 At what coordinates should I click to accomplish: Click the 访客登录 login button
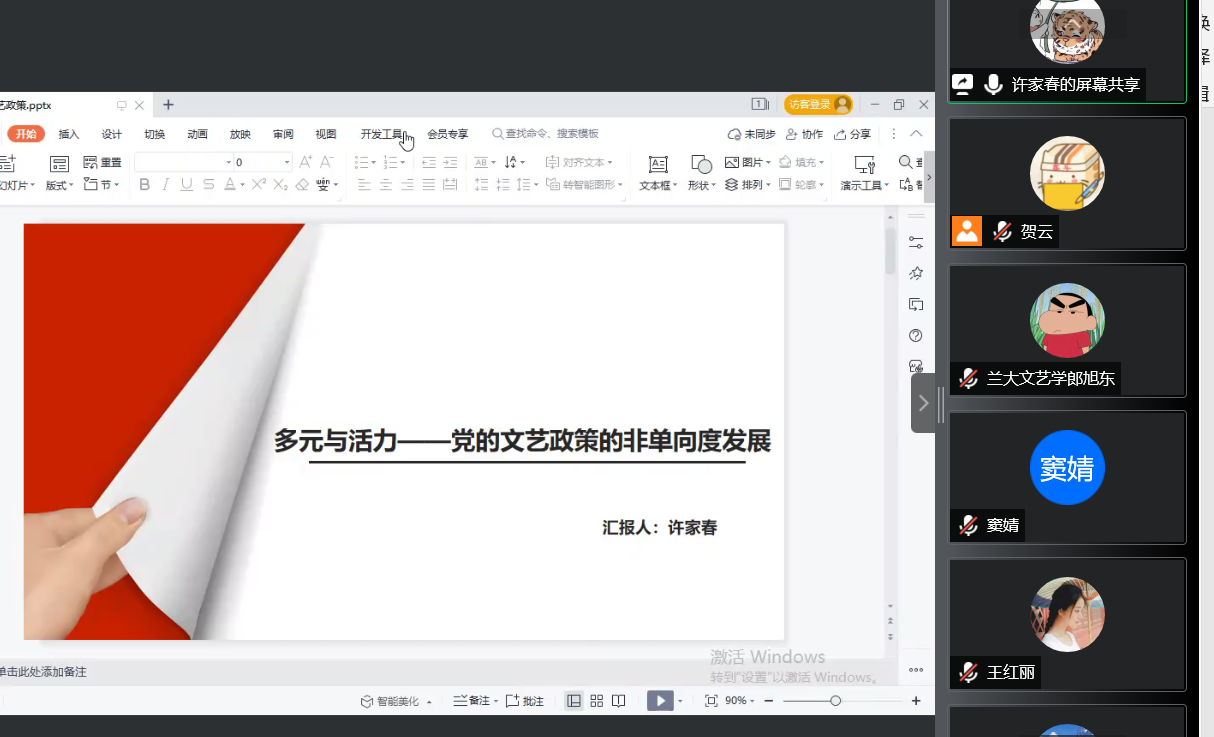(818, 105)
